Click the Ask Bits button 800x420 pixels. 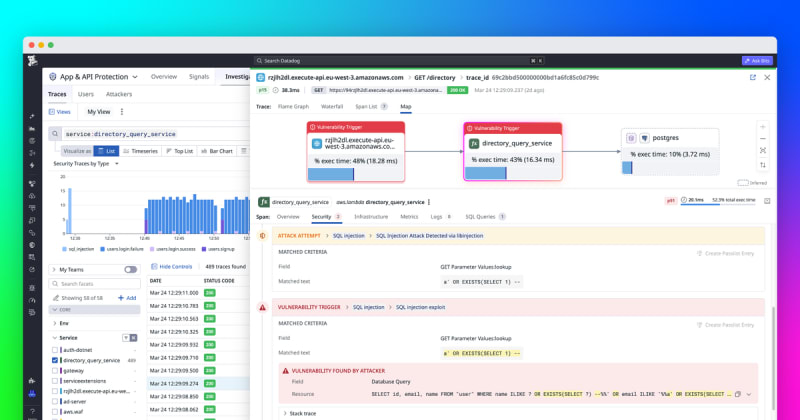coord(756,60)
